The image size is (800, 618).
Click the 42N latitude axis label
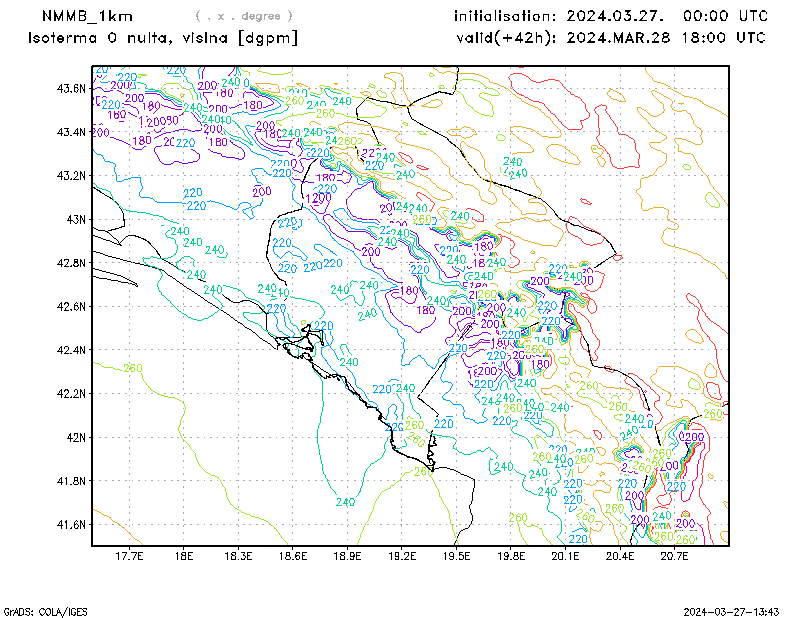(x=77, y=438)
